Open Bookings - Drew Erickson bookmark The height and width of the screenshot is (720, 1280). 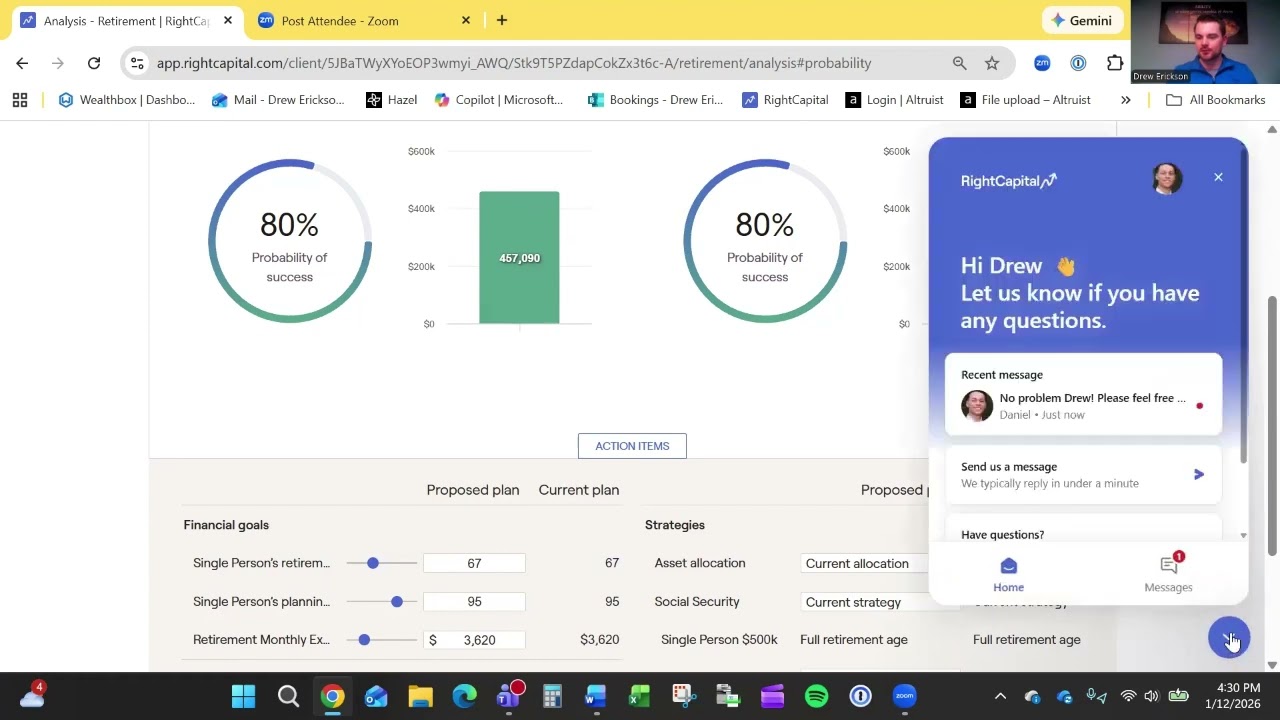point(655,100)
